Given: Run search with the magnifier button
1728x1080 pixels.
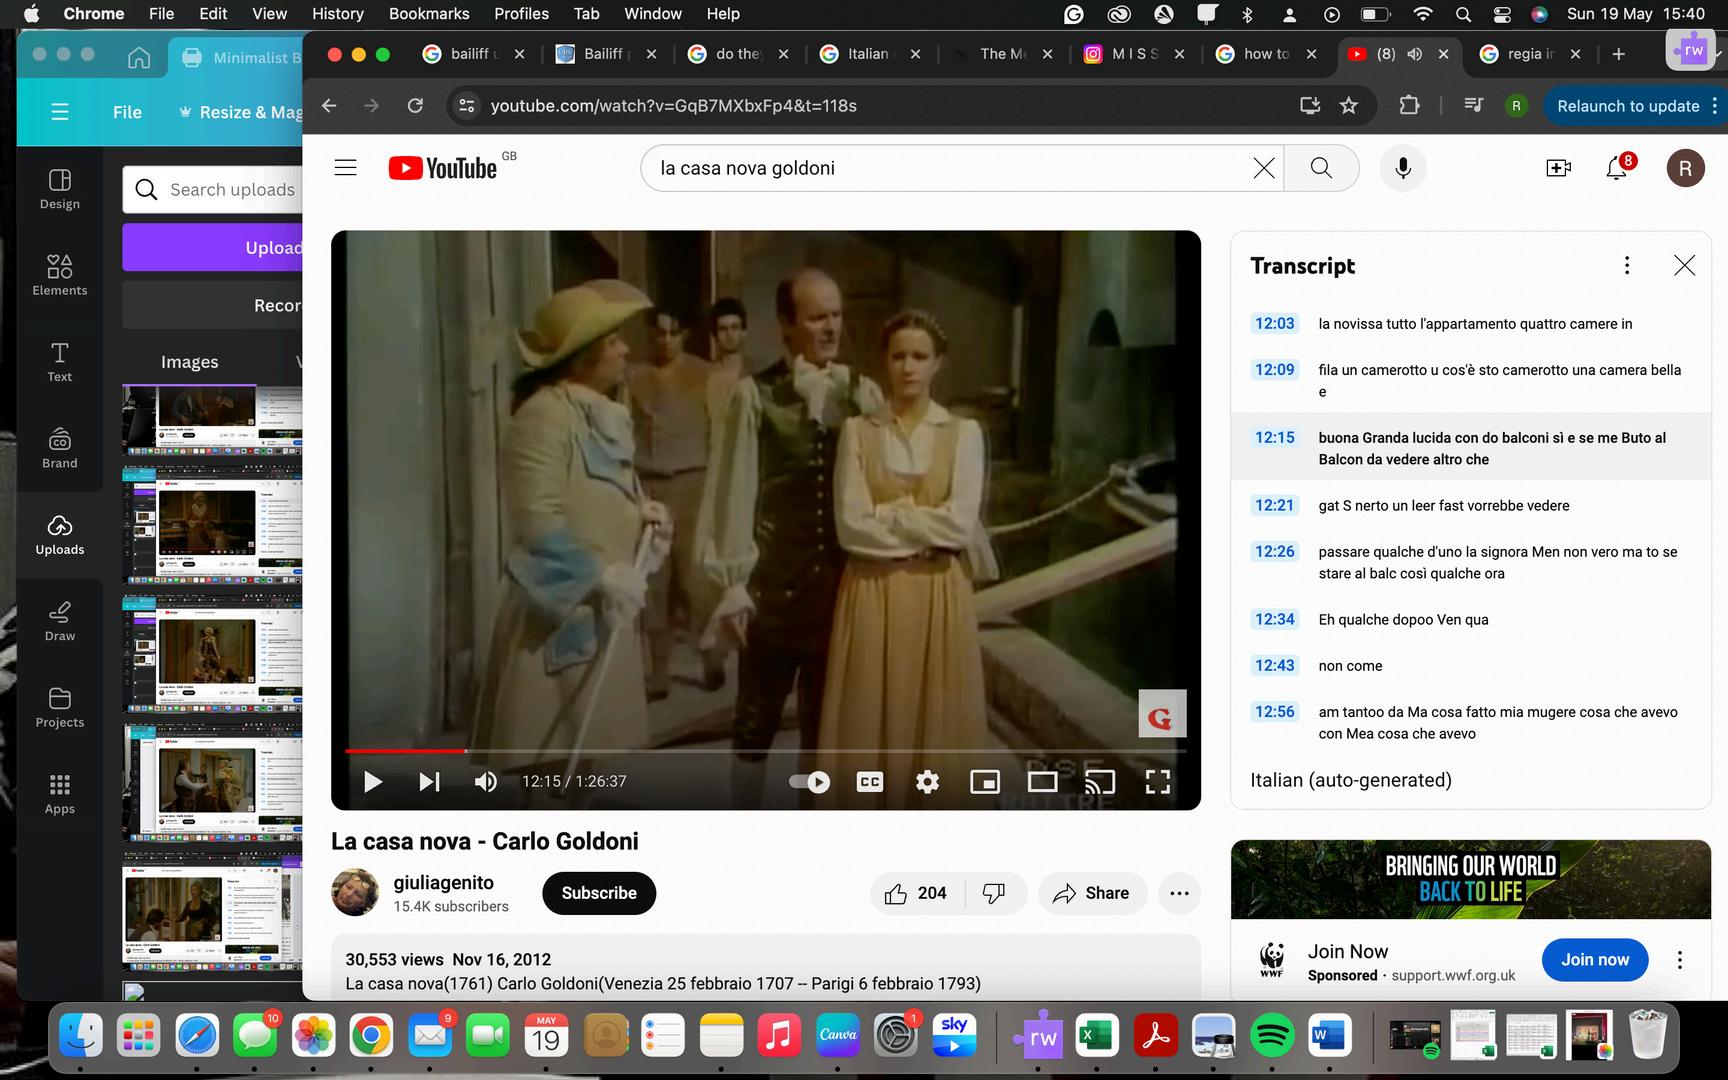Looking at the screenshot, I should click(x=1321, y=168).
